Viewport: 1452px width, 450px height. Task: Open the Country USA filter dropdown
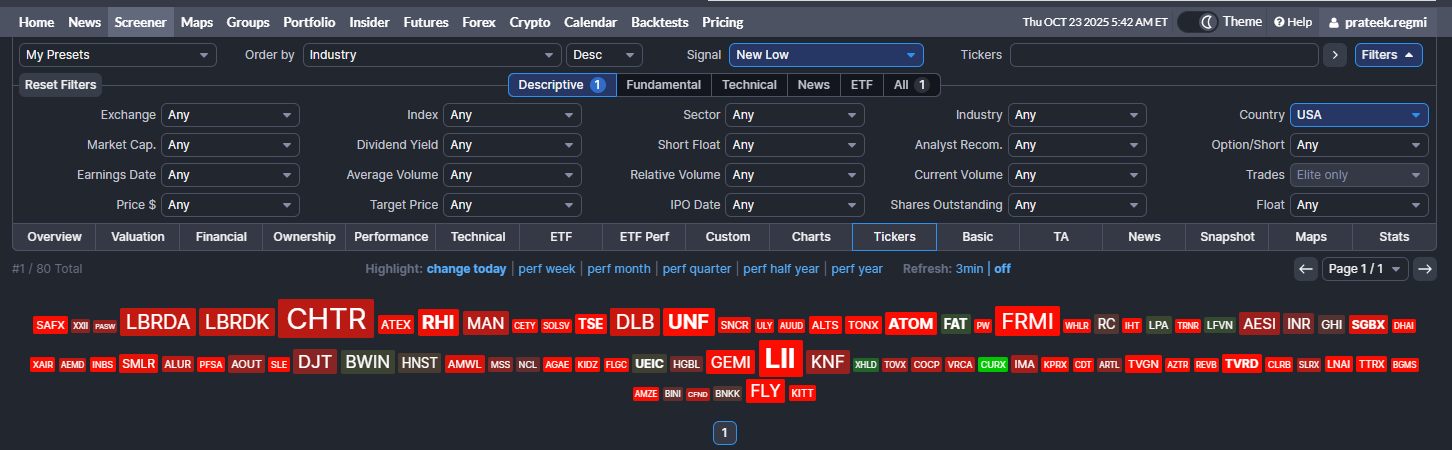click(1359, 115)
